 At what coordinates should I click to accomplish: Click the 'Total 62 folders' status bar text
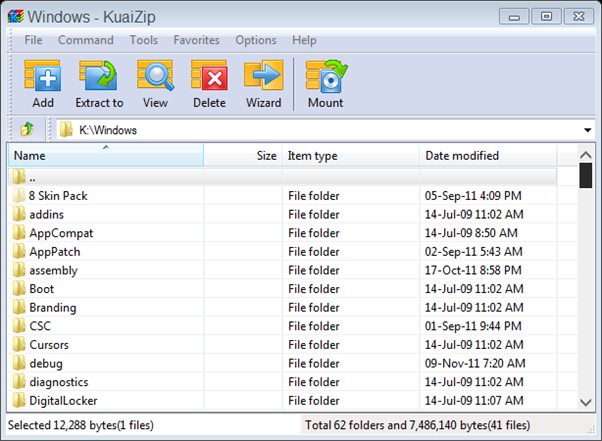[417, 425]
